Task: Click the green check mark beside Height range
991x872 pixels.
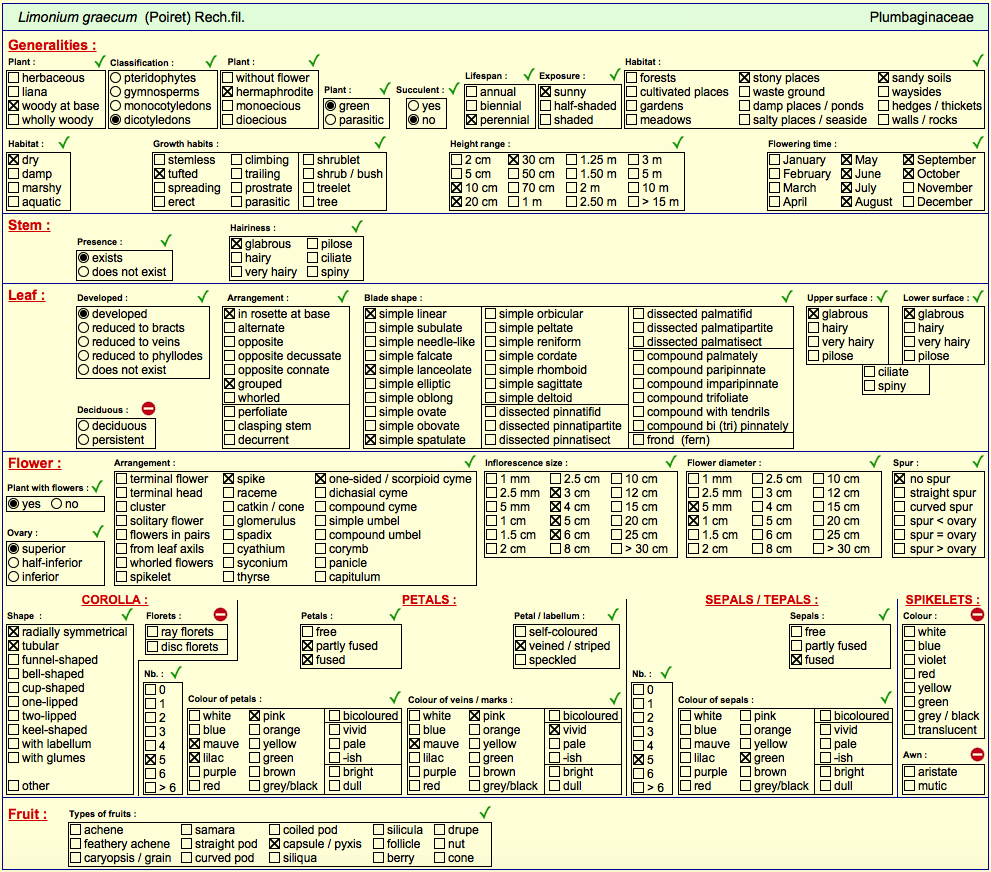Action: click(678, 142)
